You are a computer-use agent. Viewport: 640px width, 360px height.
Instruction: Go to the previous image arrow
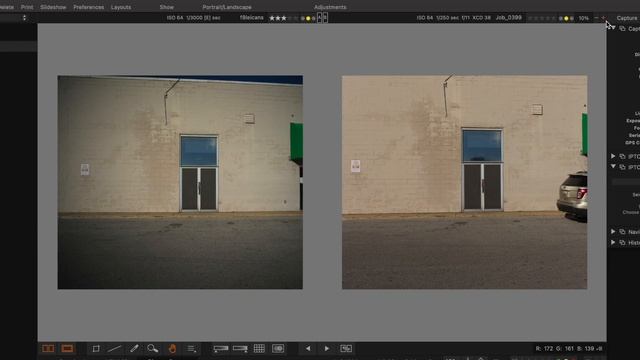[308, 349]
